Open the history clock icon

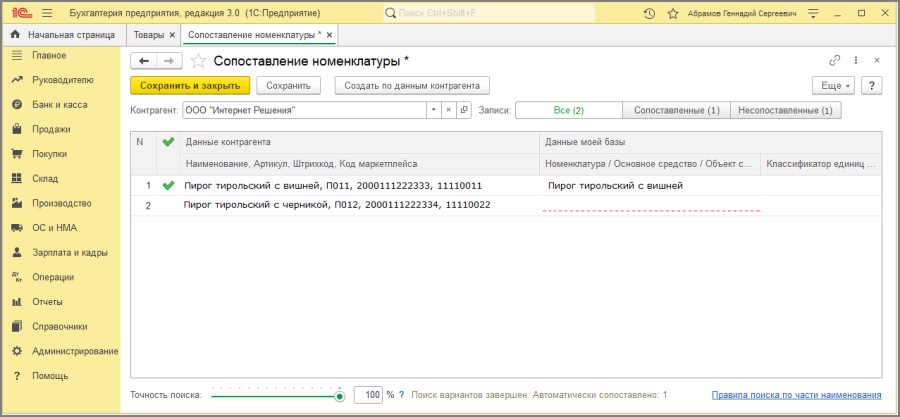pos(649,13)
